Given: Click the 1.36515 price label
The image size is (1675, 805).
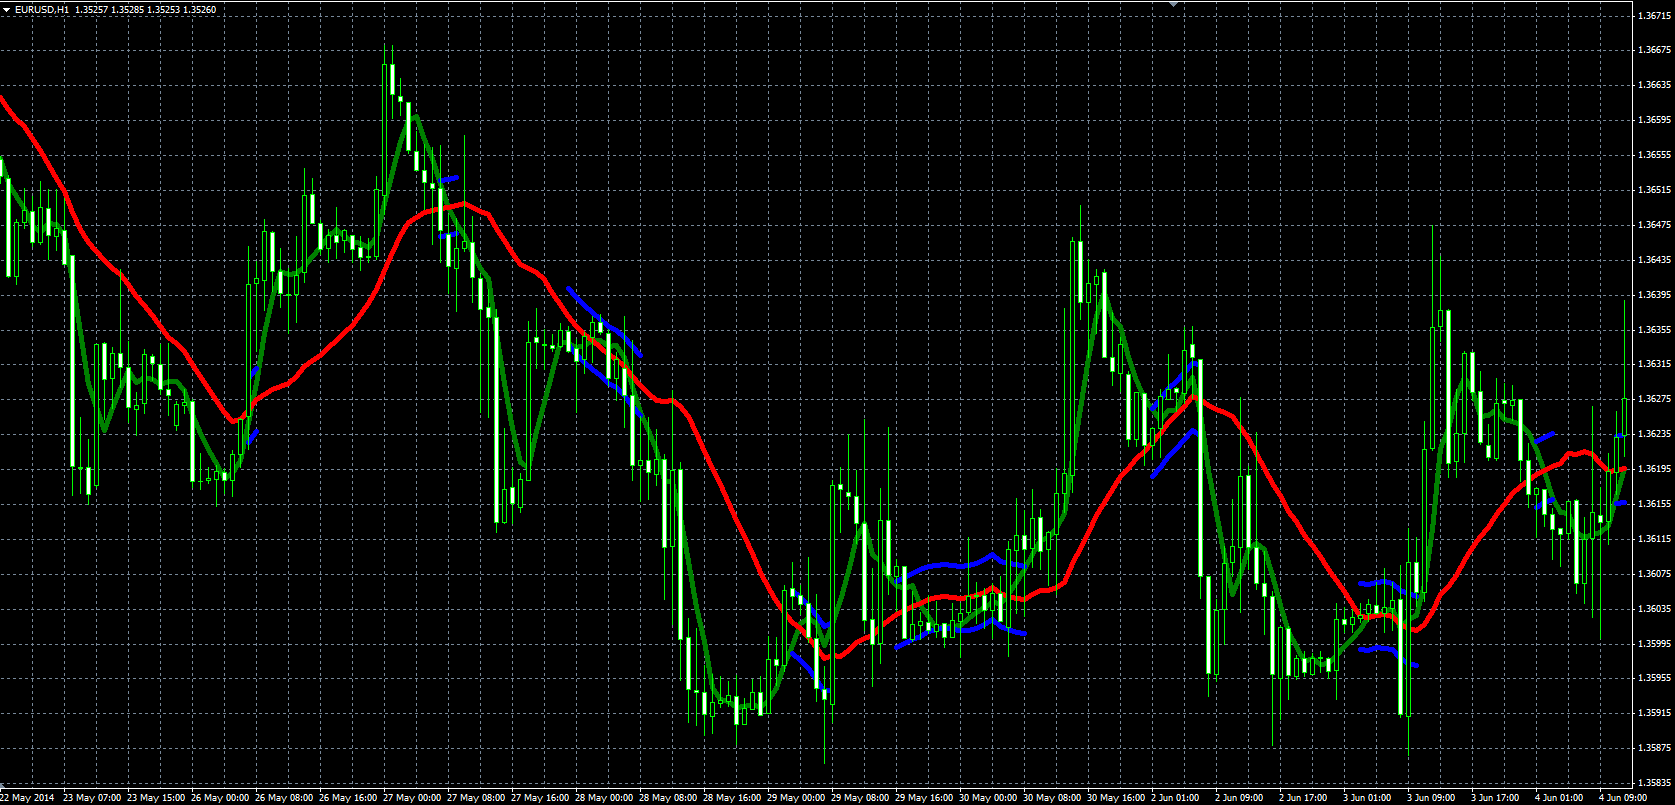Looking at the screenshot, I should click(1654, 190).
